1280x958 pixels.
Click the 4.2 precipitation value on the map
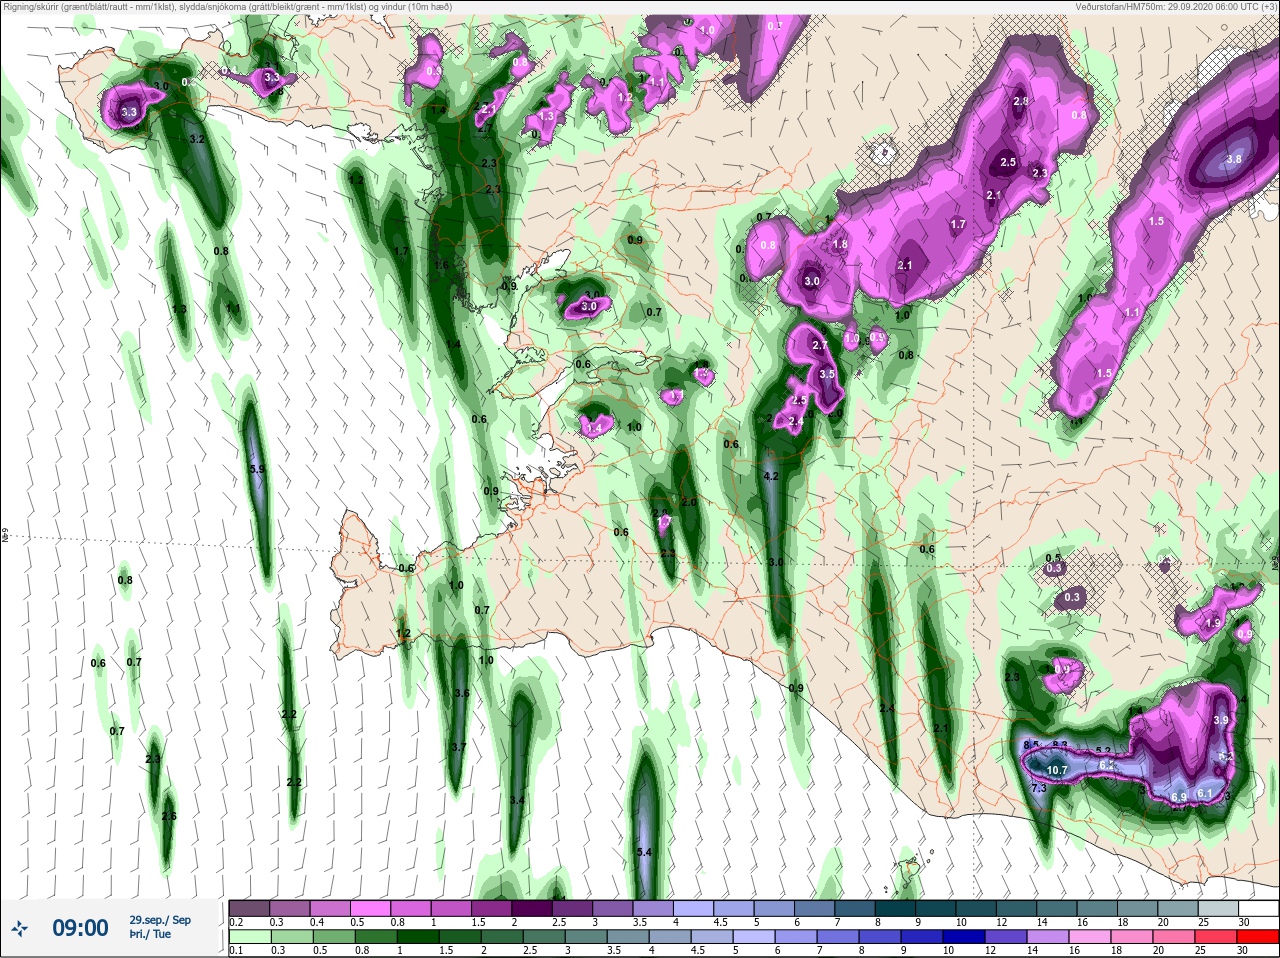pos(770,477)
